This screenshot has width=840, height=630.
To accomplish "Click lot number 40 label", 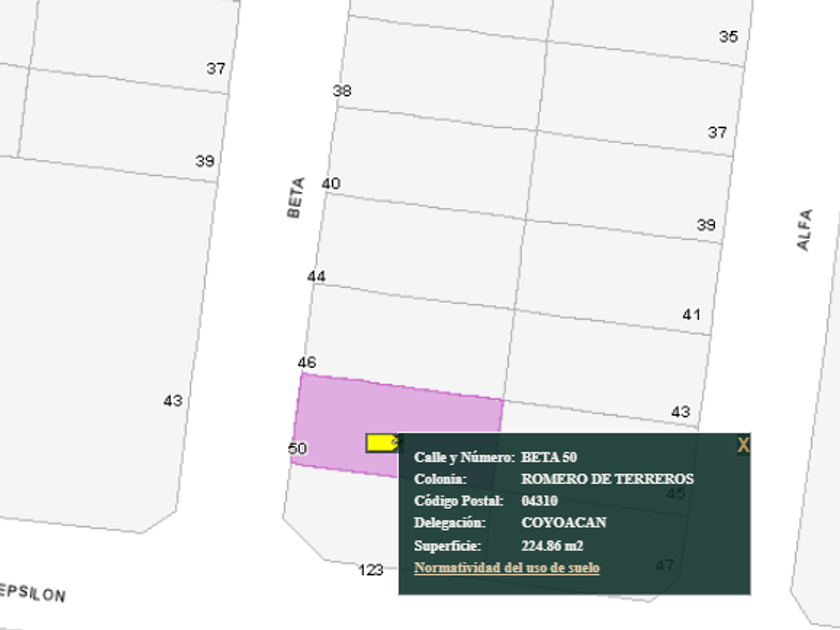I will tap(331, 184).
